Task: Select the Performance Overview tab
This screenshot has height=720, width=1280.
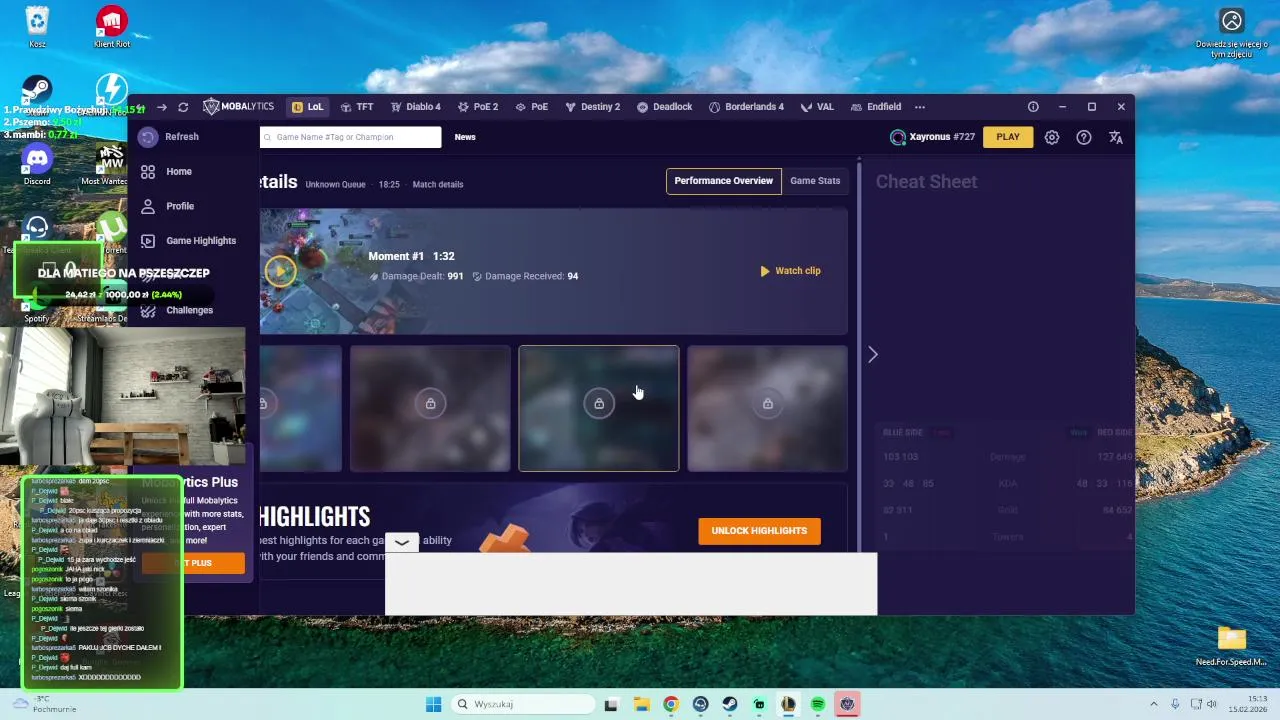Action: point(723,181)
